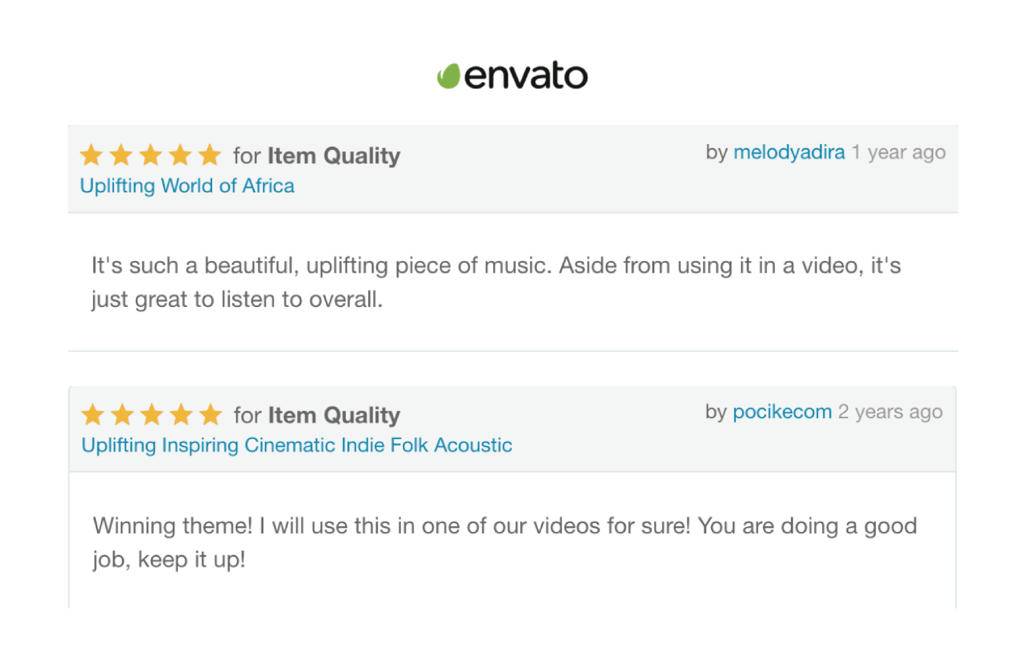
Task: Click second star of pocikecom's review rating
Action: 122,414
